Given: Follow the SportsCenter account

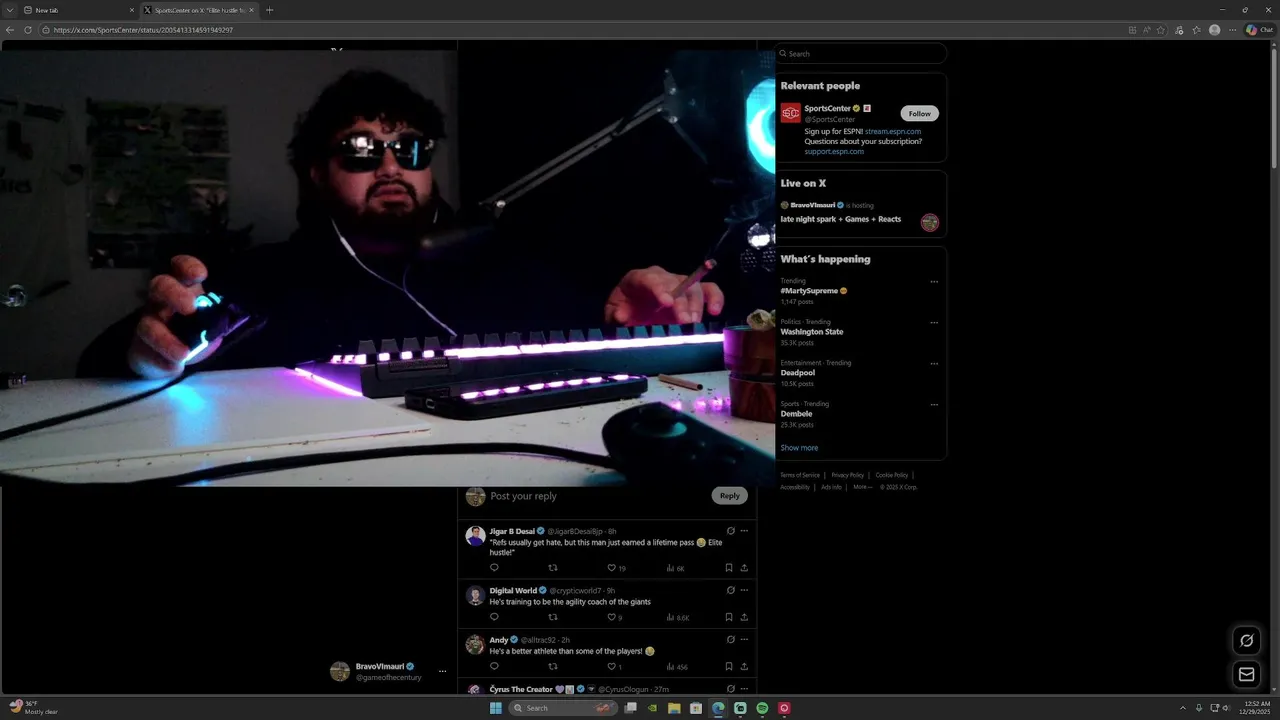Looking at the screenshot, I should pos(919,113).
